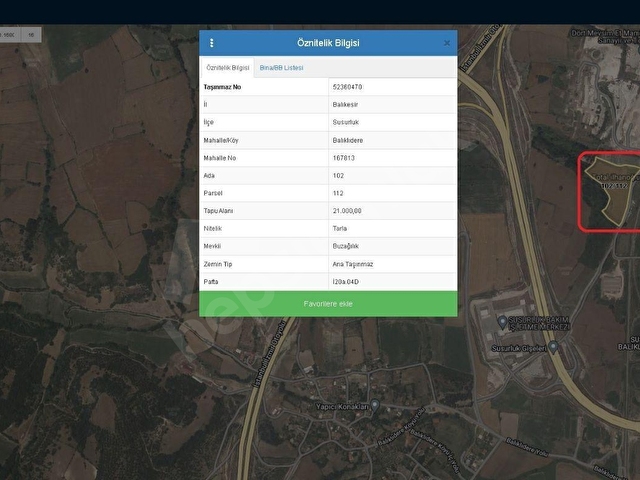640x480 pixels.
Task: Click the Yapıcı Konakları map pin
Action: click(x=374, y=405)
